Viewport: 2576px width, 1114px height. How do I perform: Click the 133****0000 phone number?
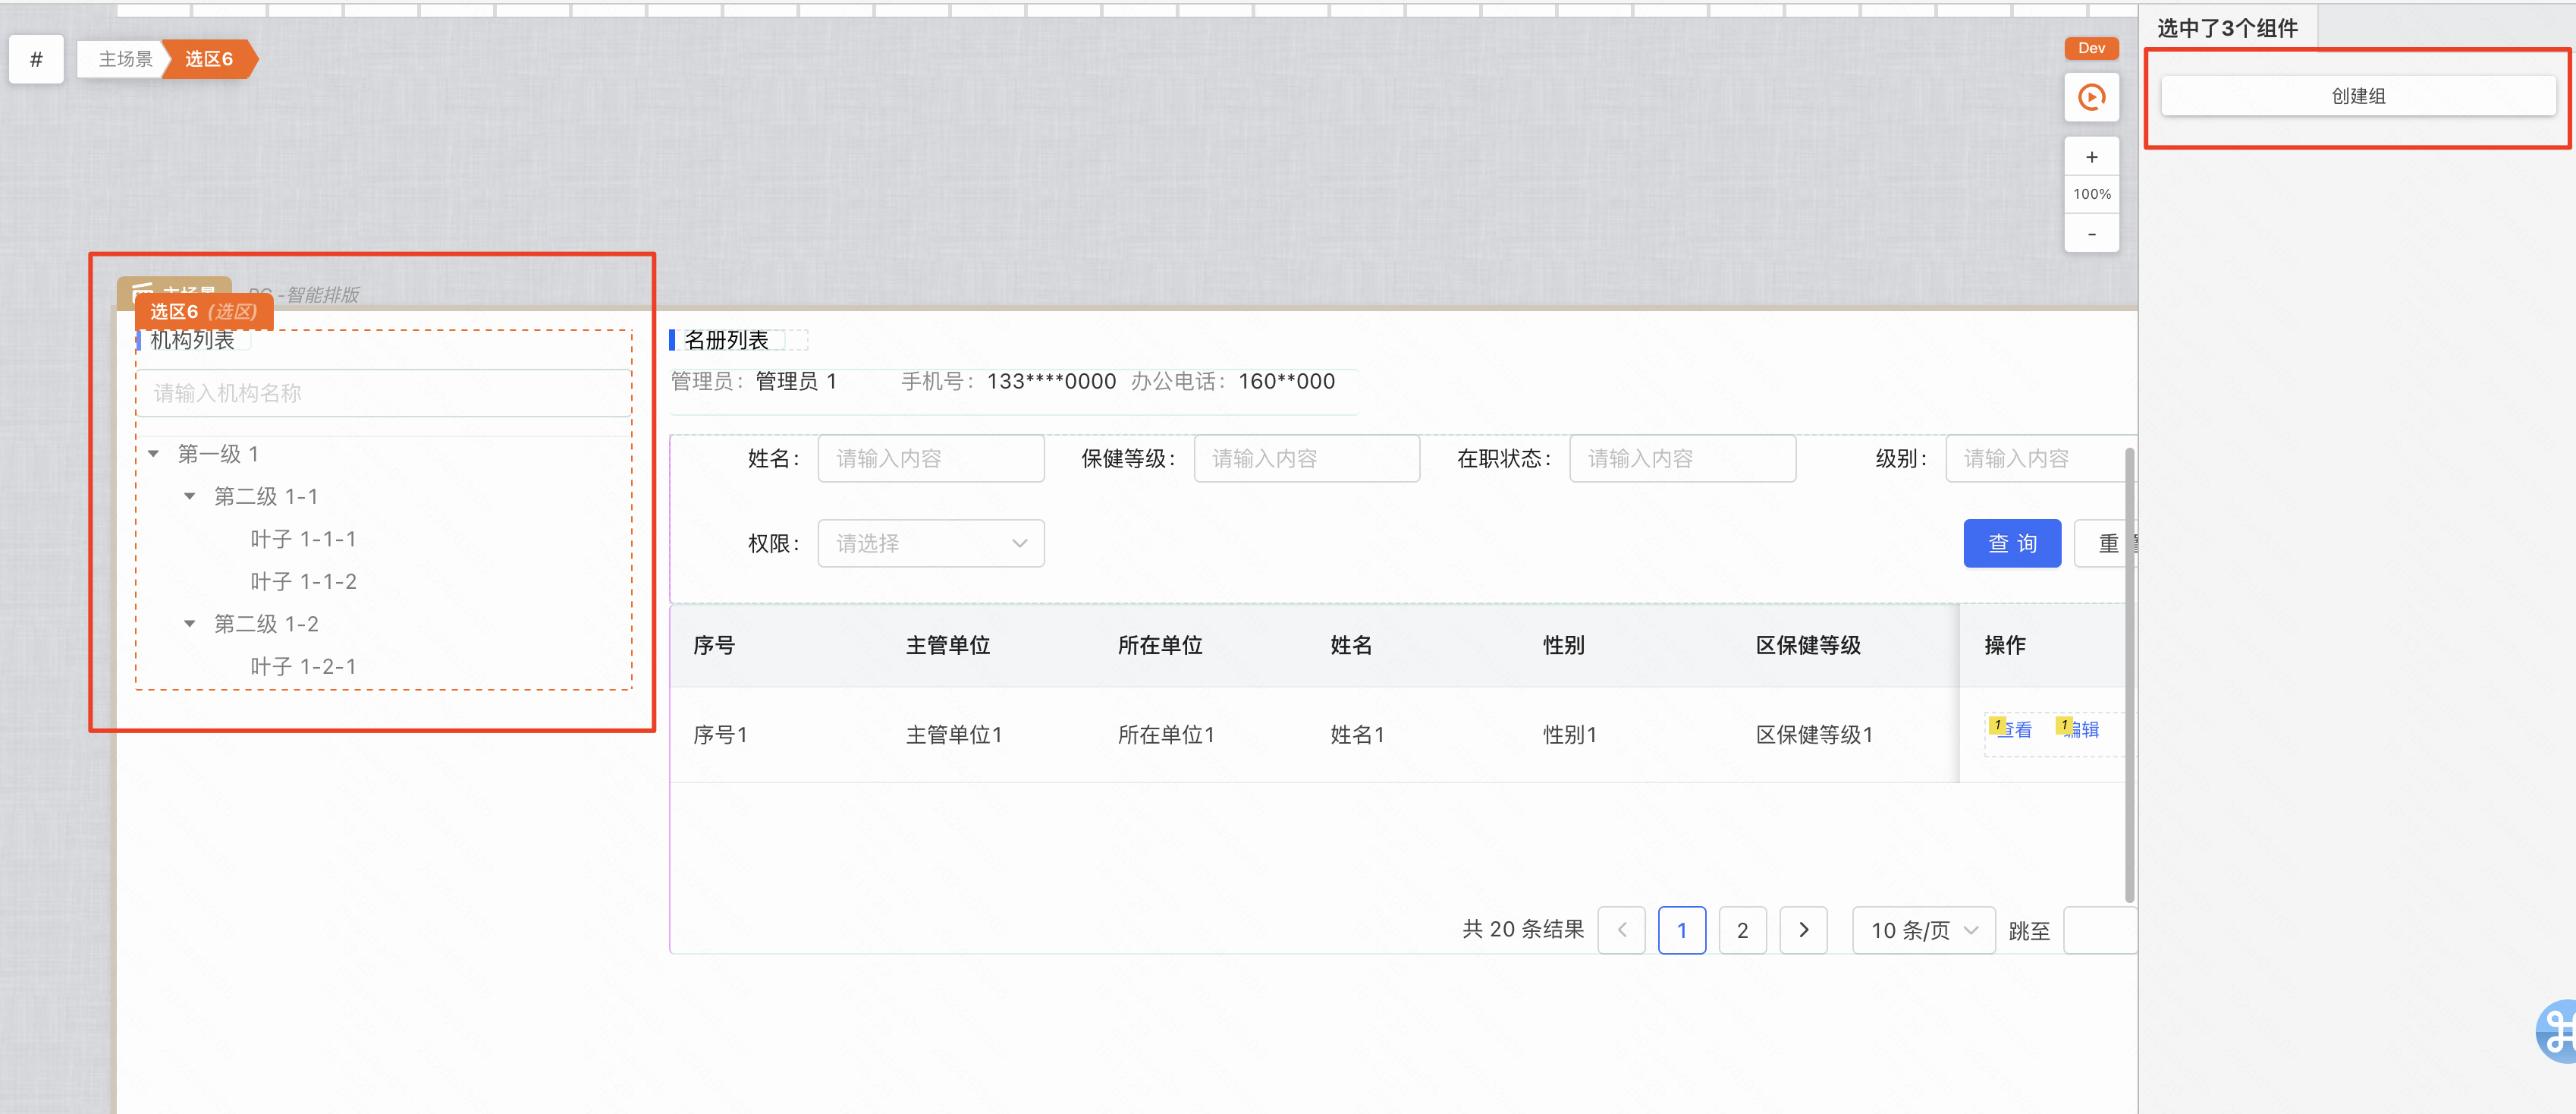click(x=1051, y=381)
